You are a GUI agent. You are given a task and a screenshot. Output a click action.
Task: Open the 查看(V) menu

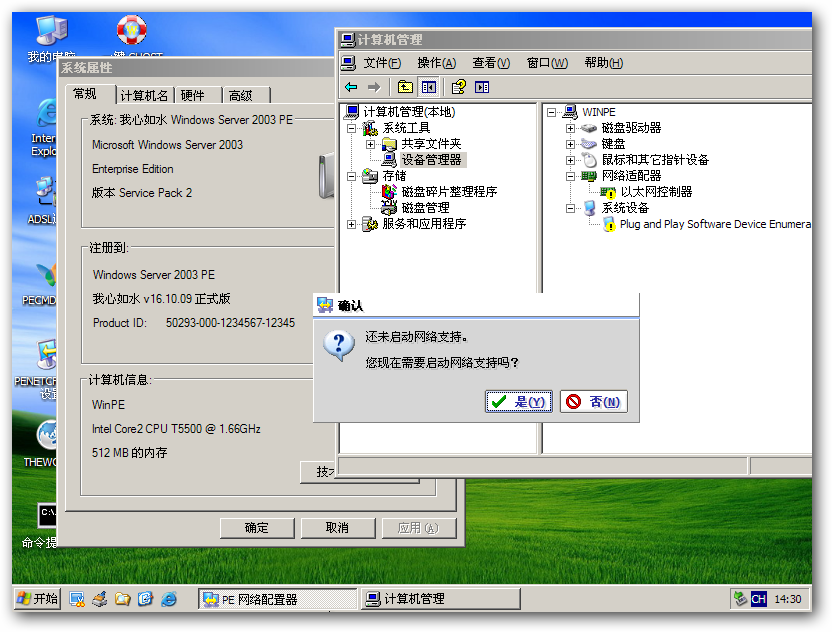(x=491, y=63)
